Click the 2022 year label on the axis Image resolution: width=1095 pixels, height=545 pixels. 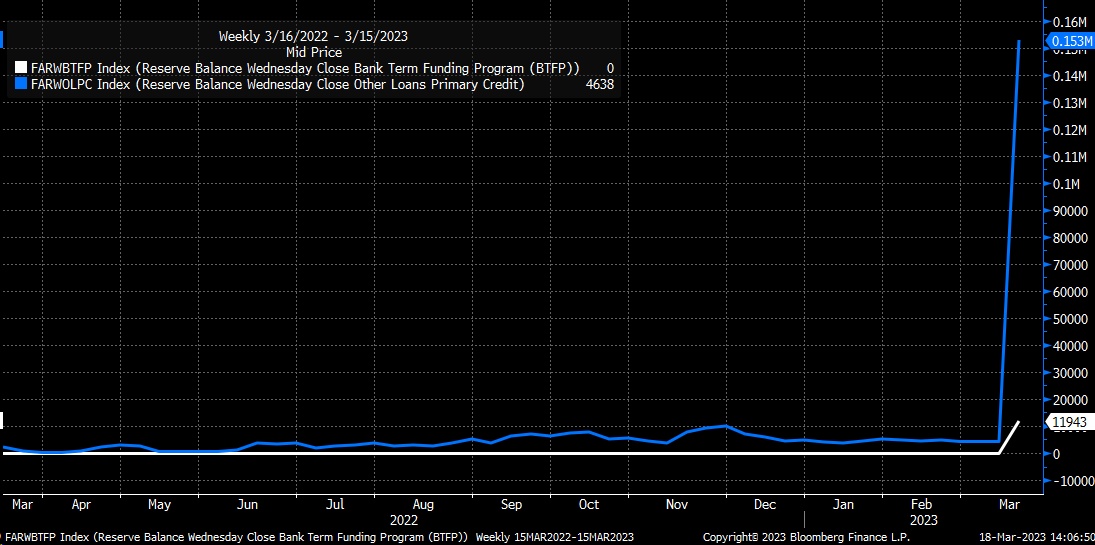tap(400, 520)
